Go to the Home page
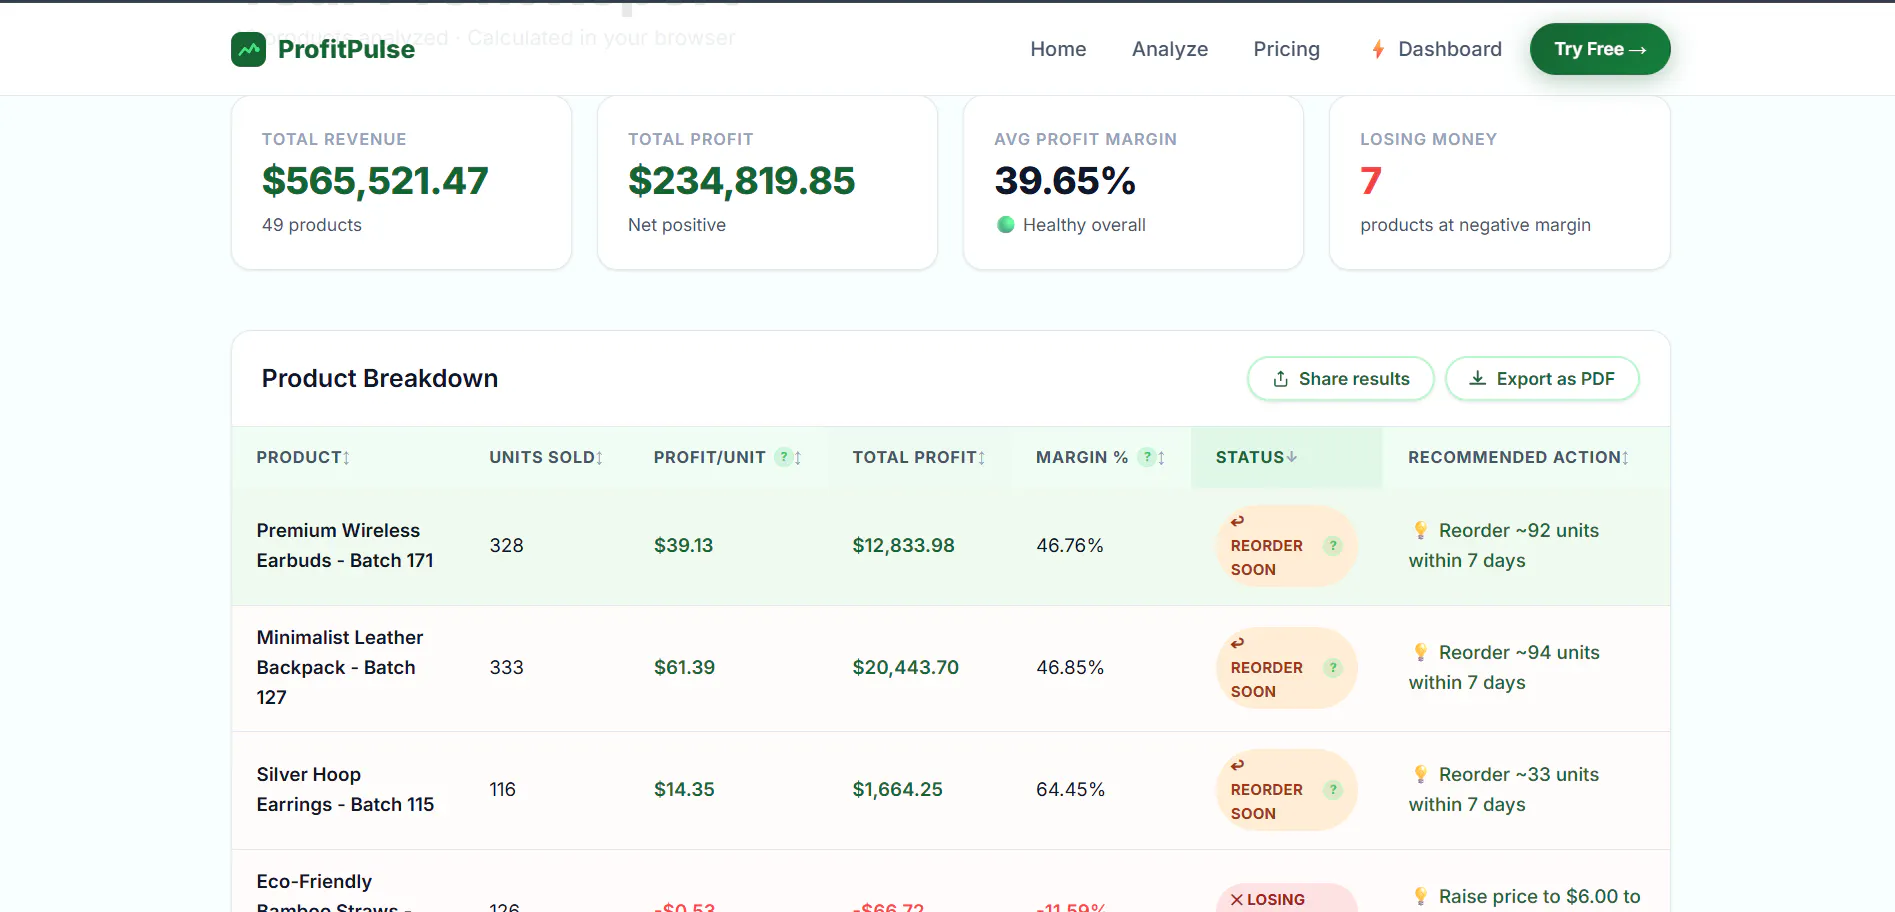This screenshot has height=912, width=1895. click(1058, 49)
